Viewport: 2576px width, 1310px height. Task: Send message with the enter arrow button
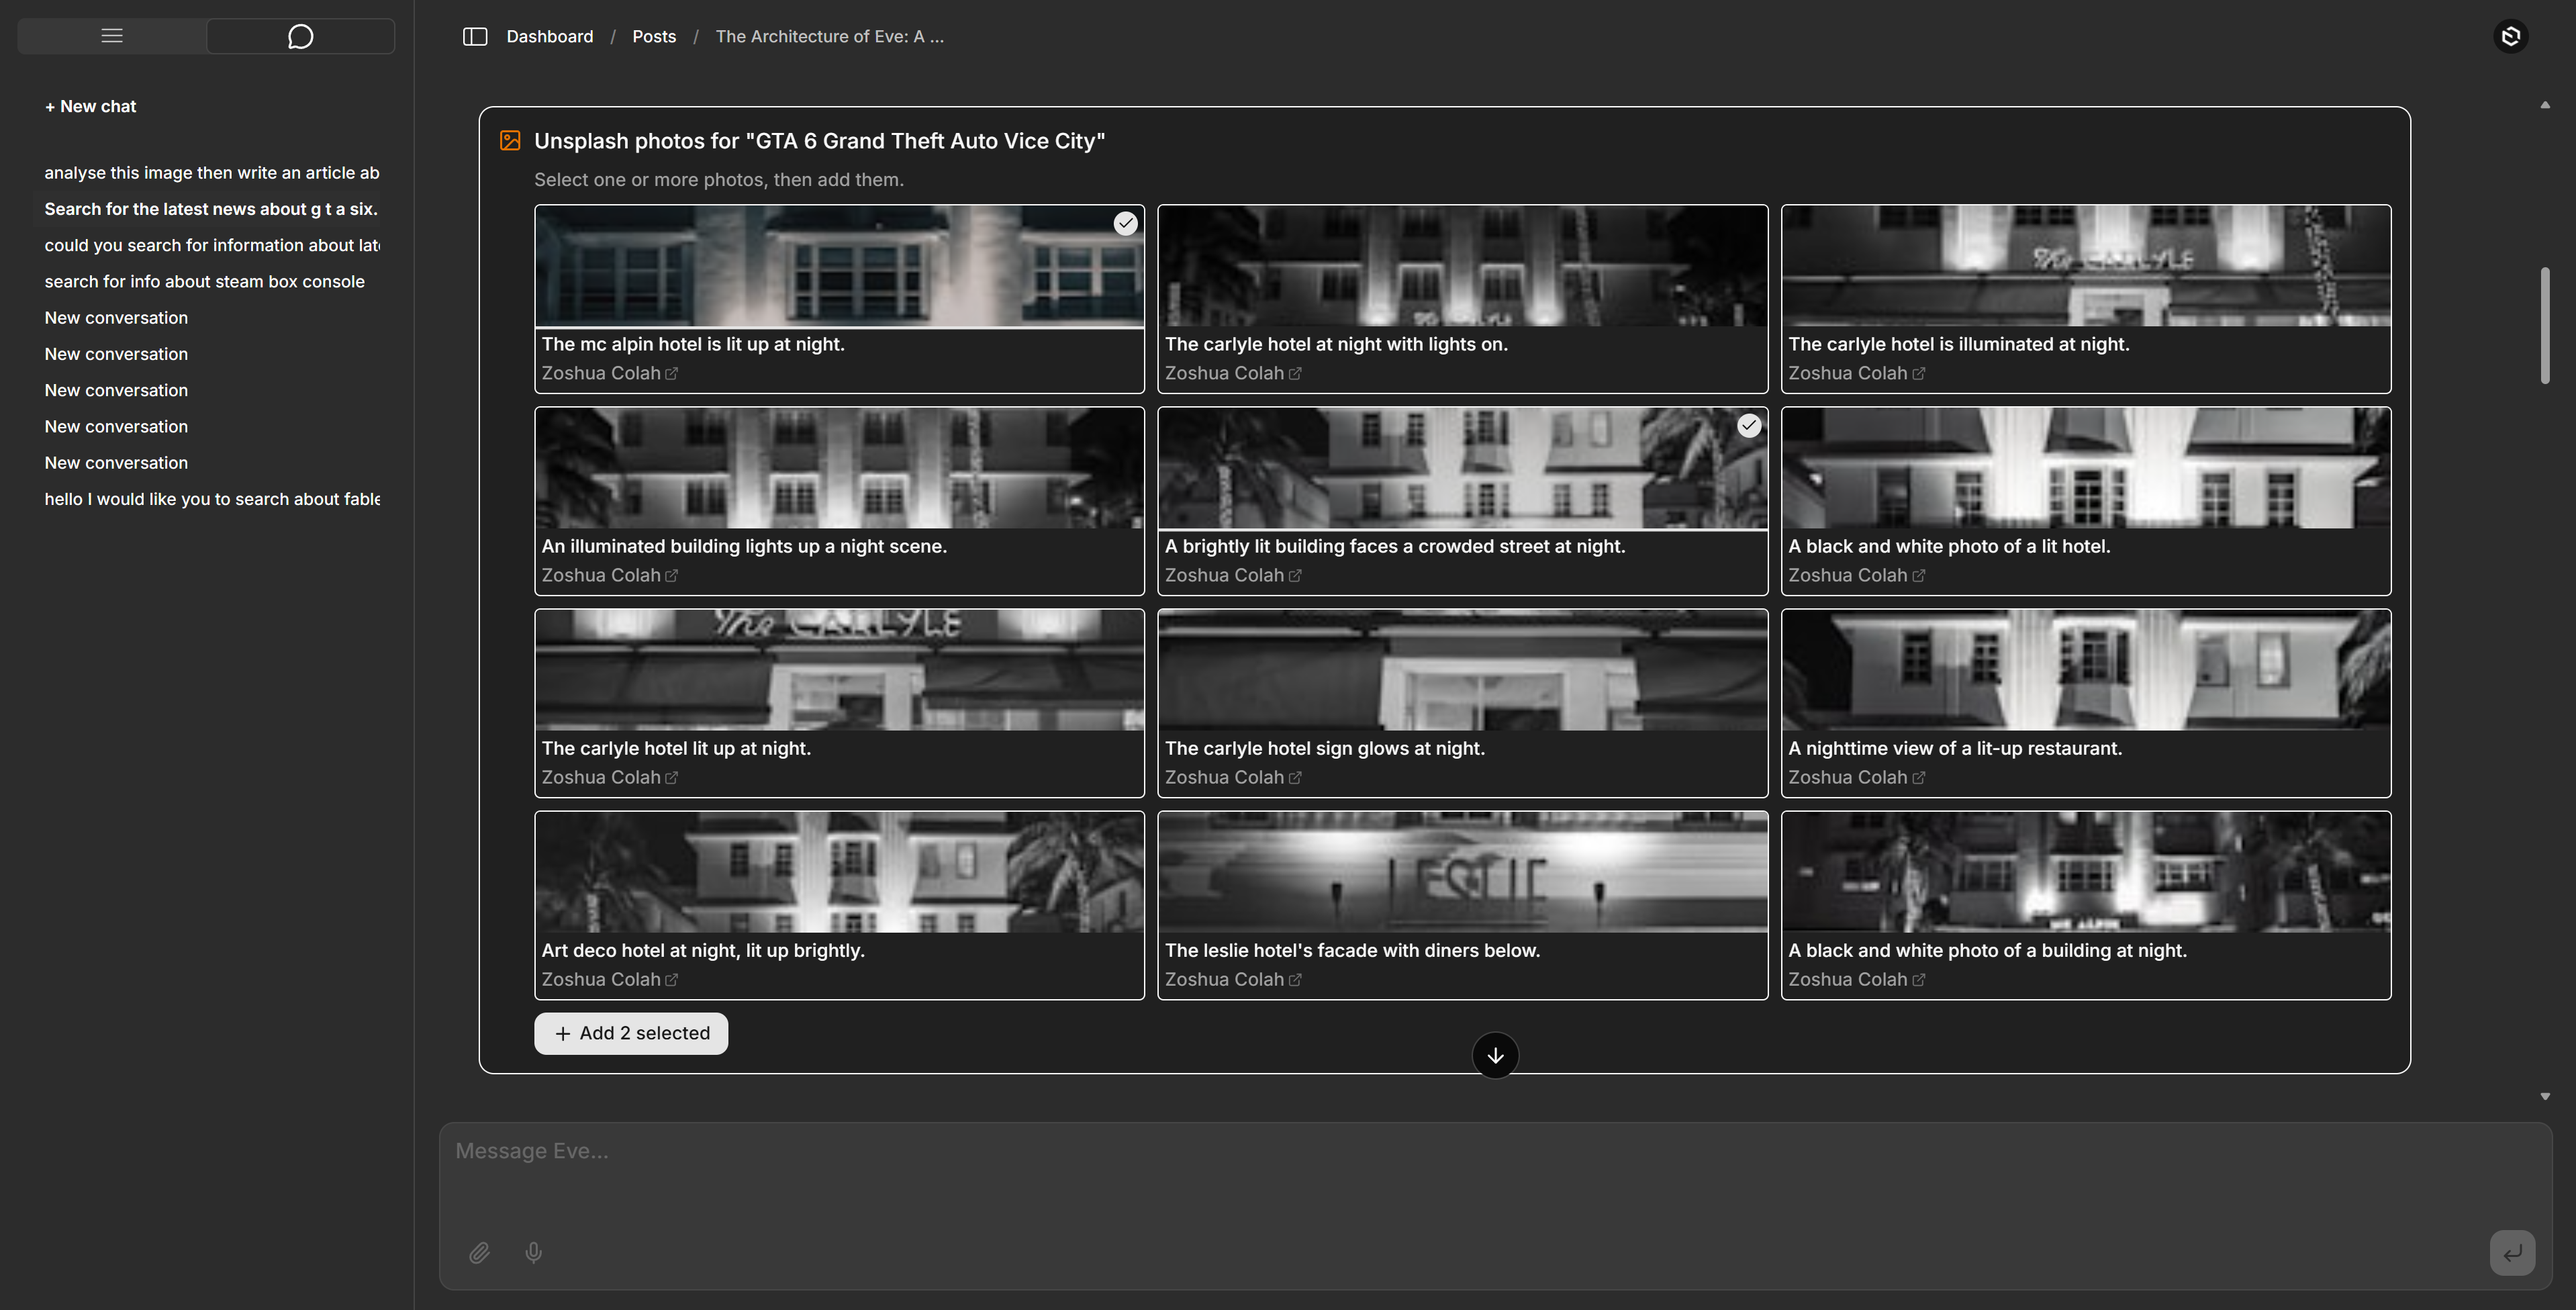click(x=2512, y=1252)
